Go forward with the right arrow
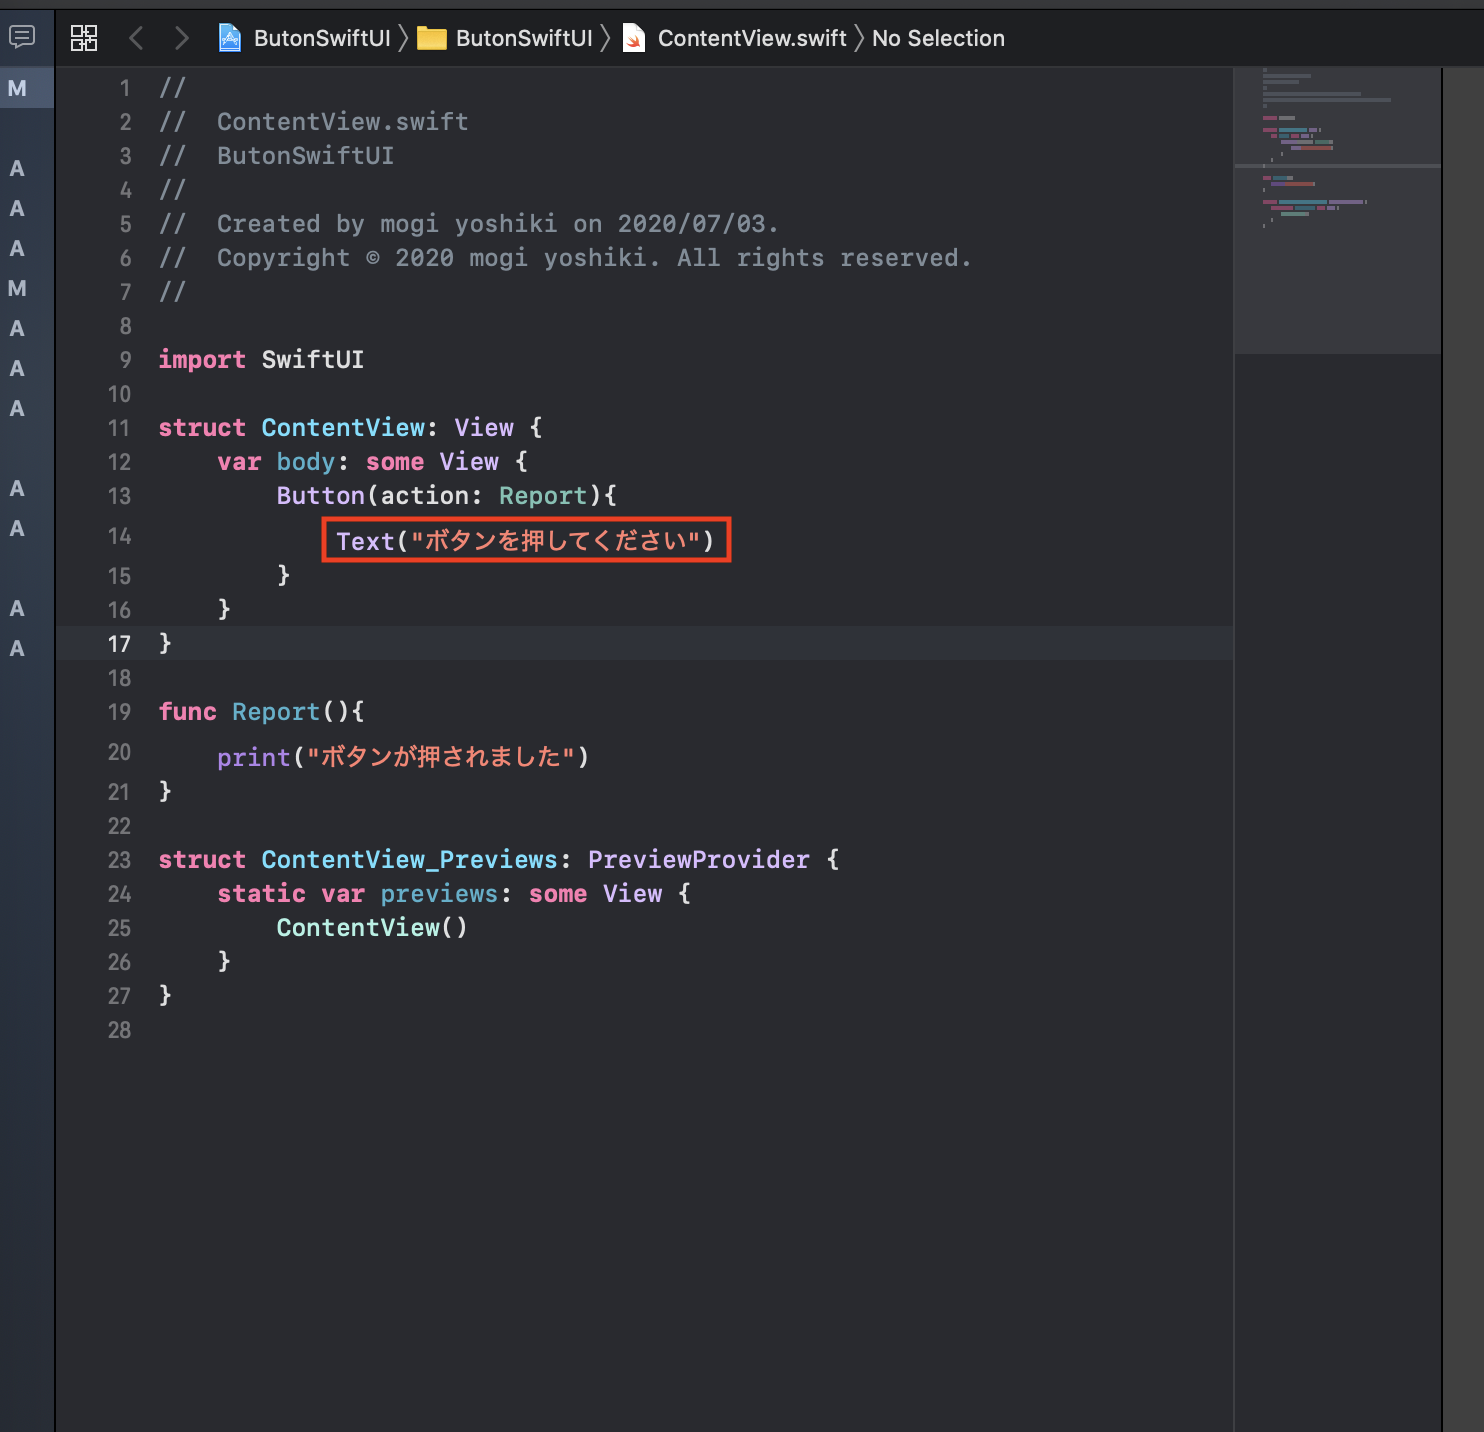1484x1432 pixels. [181, 38]
